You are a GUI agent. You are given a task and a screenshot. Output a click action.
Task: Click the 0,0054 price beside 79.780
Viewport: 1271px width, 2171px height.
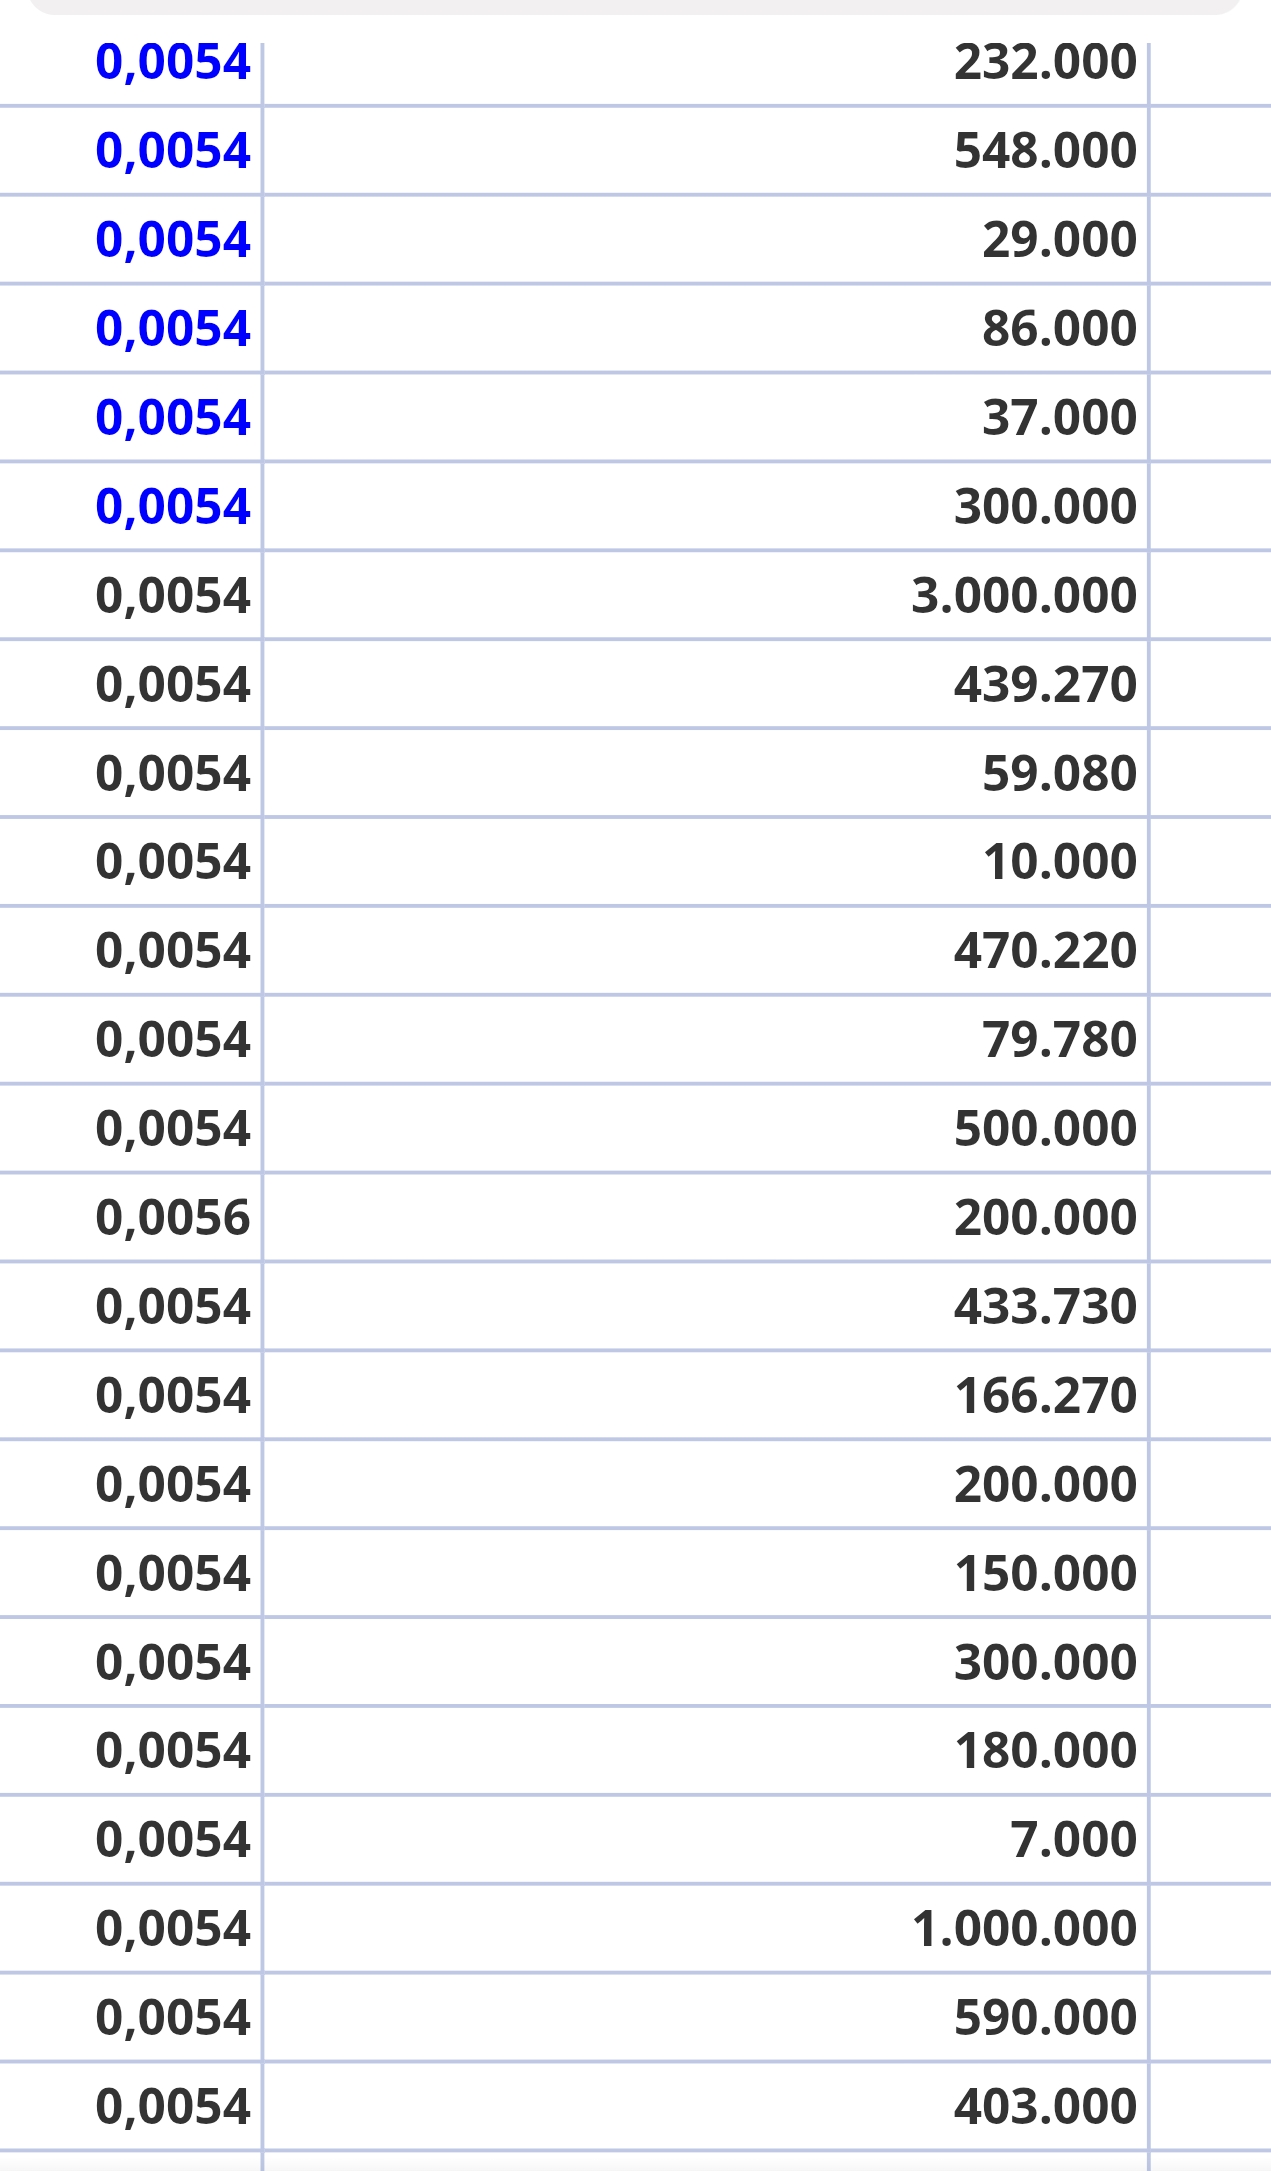pyautogui.click(x=172, y=1040)
